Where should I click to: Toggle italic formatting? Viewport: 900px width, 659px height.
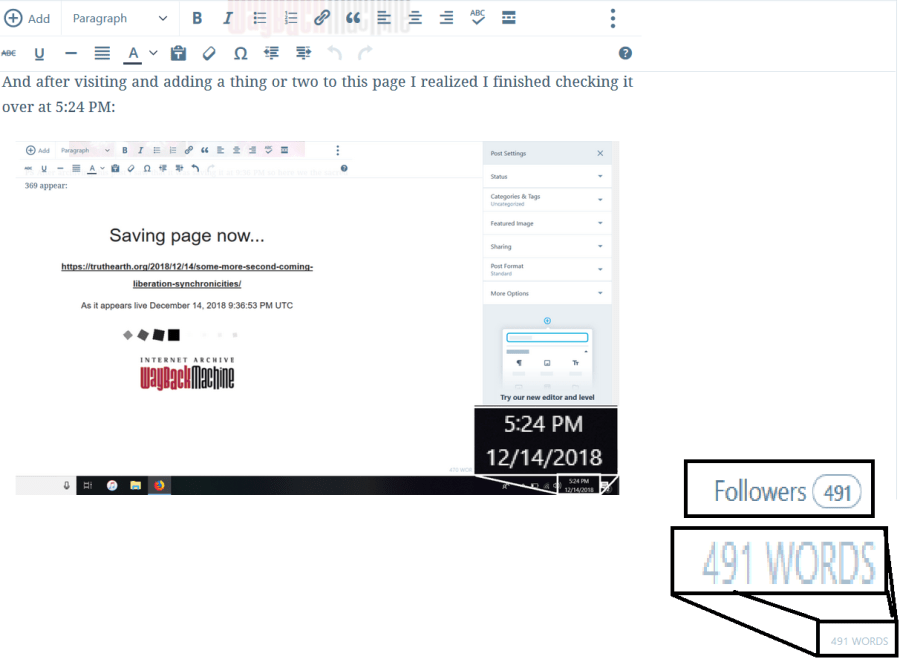pyautogui.click(x=228, y=18)
